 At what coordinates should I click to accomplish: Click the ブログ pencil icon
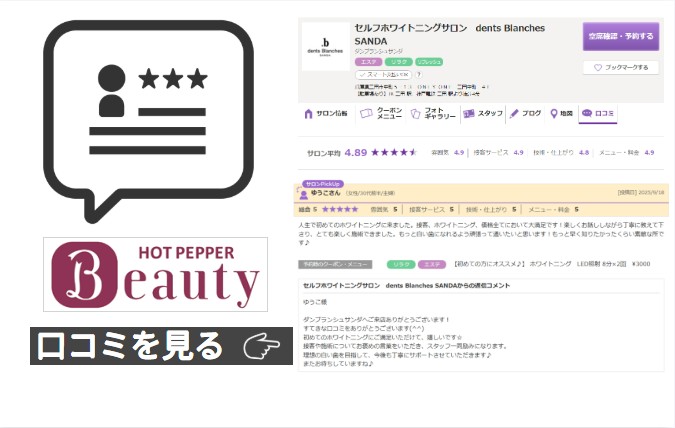(x=514, y=114)
